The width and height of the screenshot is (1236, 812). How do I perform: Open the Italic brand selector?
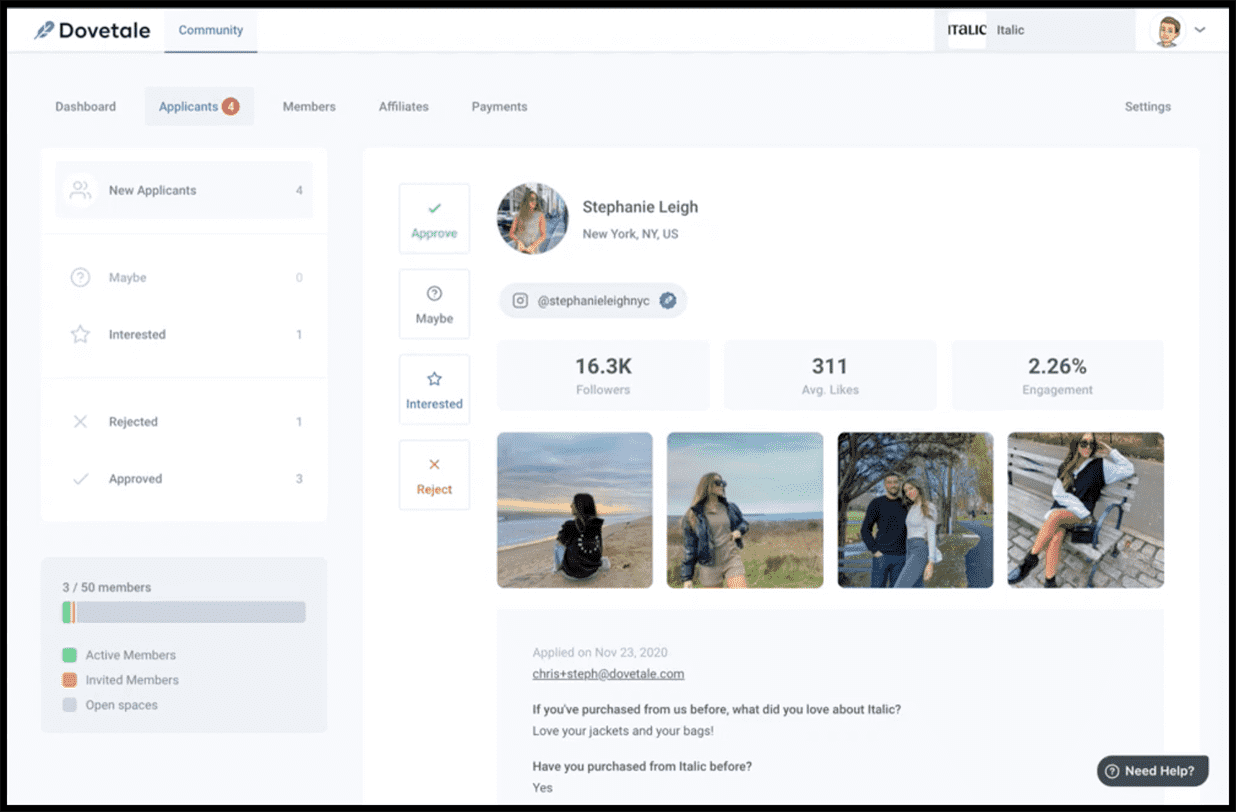(x=1035, y=30)
